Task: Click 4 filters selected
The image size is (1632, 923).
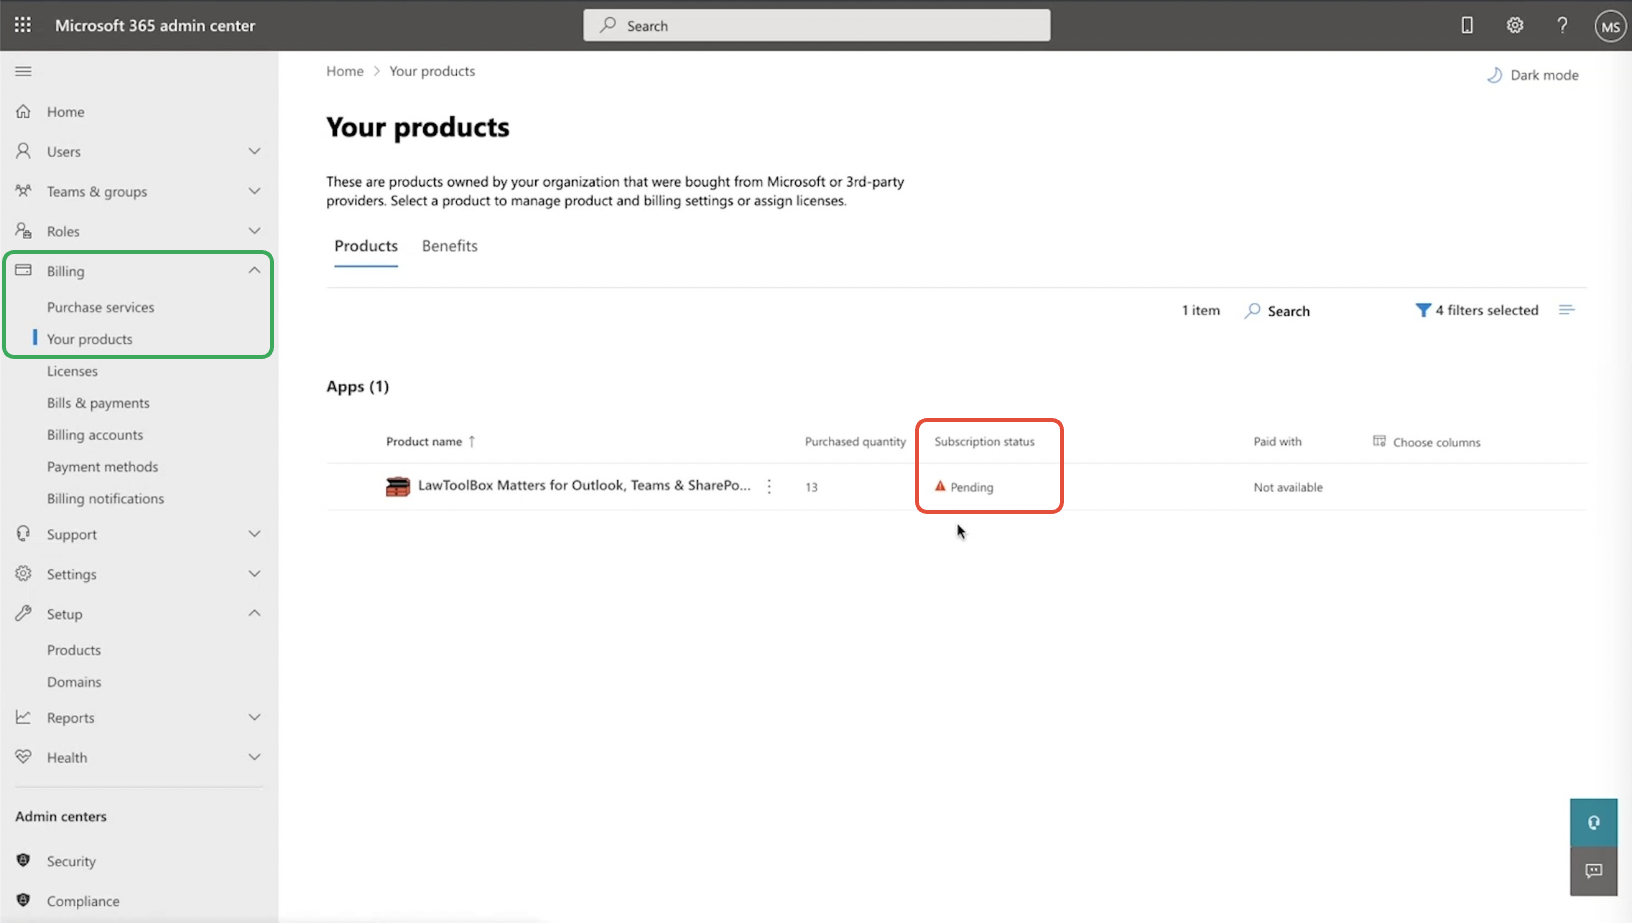Action: point(1476,310)
